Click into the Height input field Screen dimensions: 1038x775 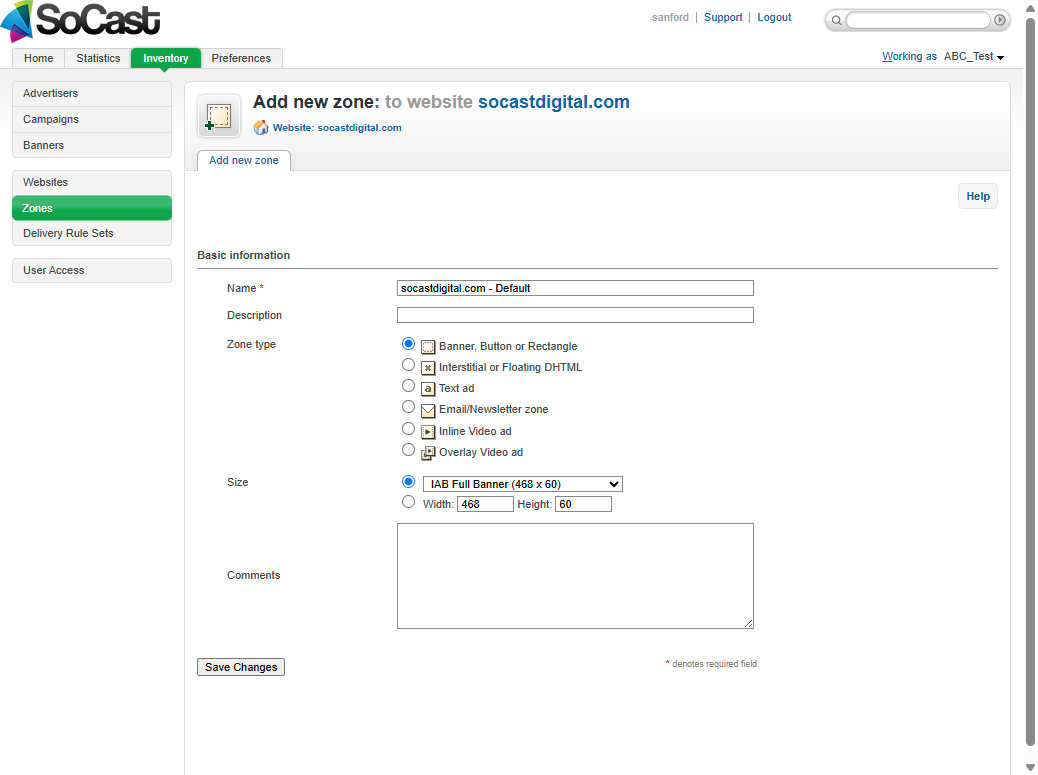pos(583,504)
